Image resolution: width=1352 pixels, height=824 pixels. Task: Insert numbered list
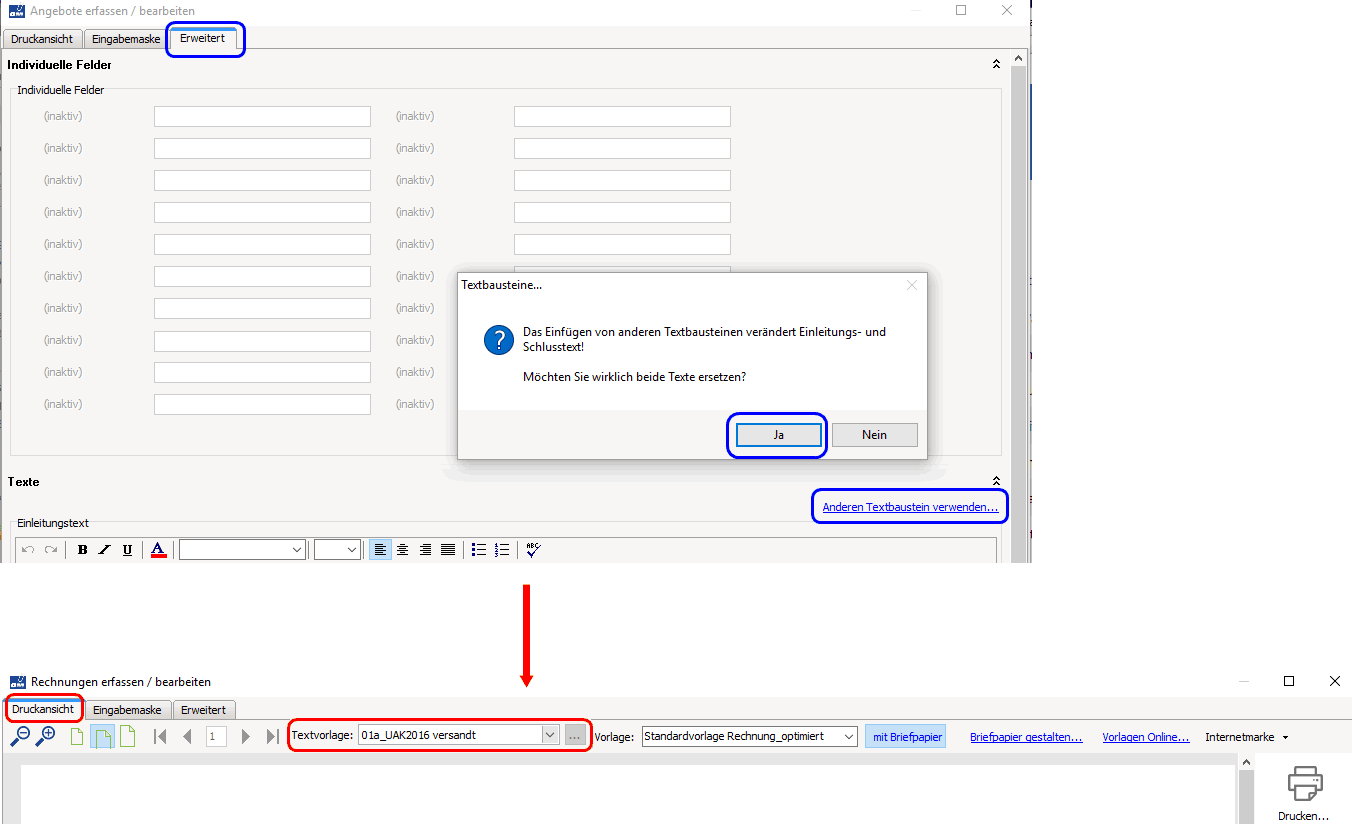[502, 550]
